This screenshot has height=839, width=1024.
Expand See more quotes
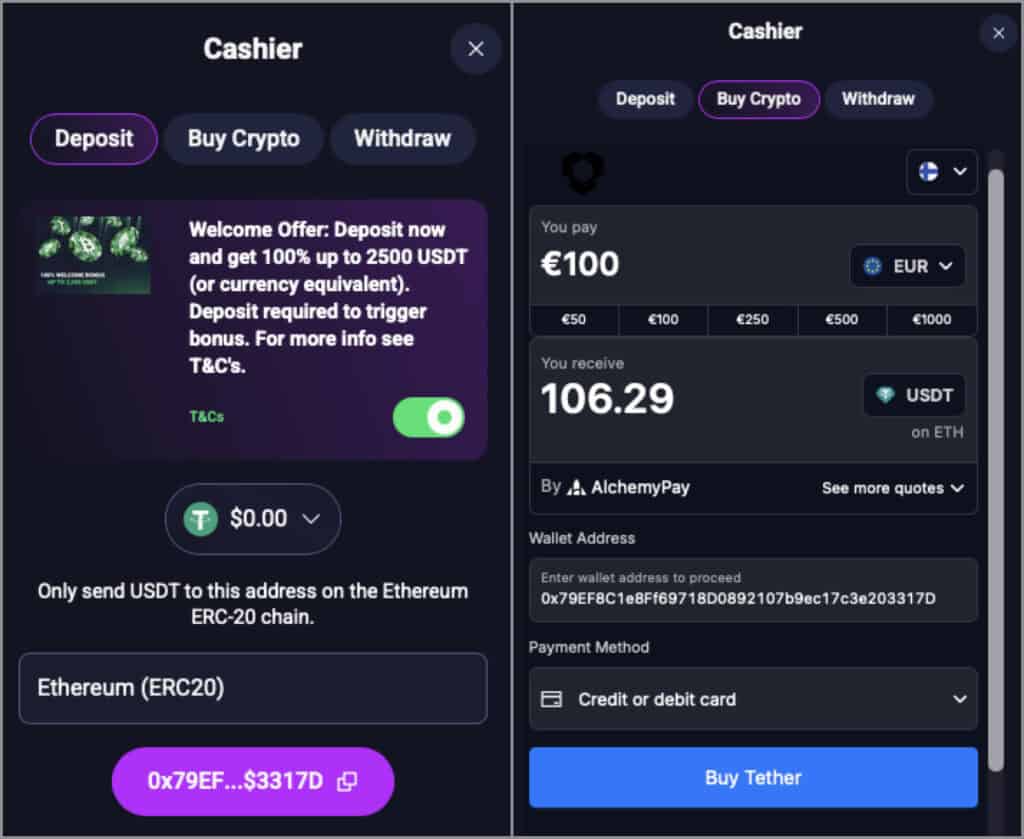[892, 488]
